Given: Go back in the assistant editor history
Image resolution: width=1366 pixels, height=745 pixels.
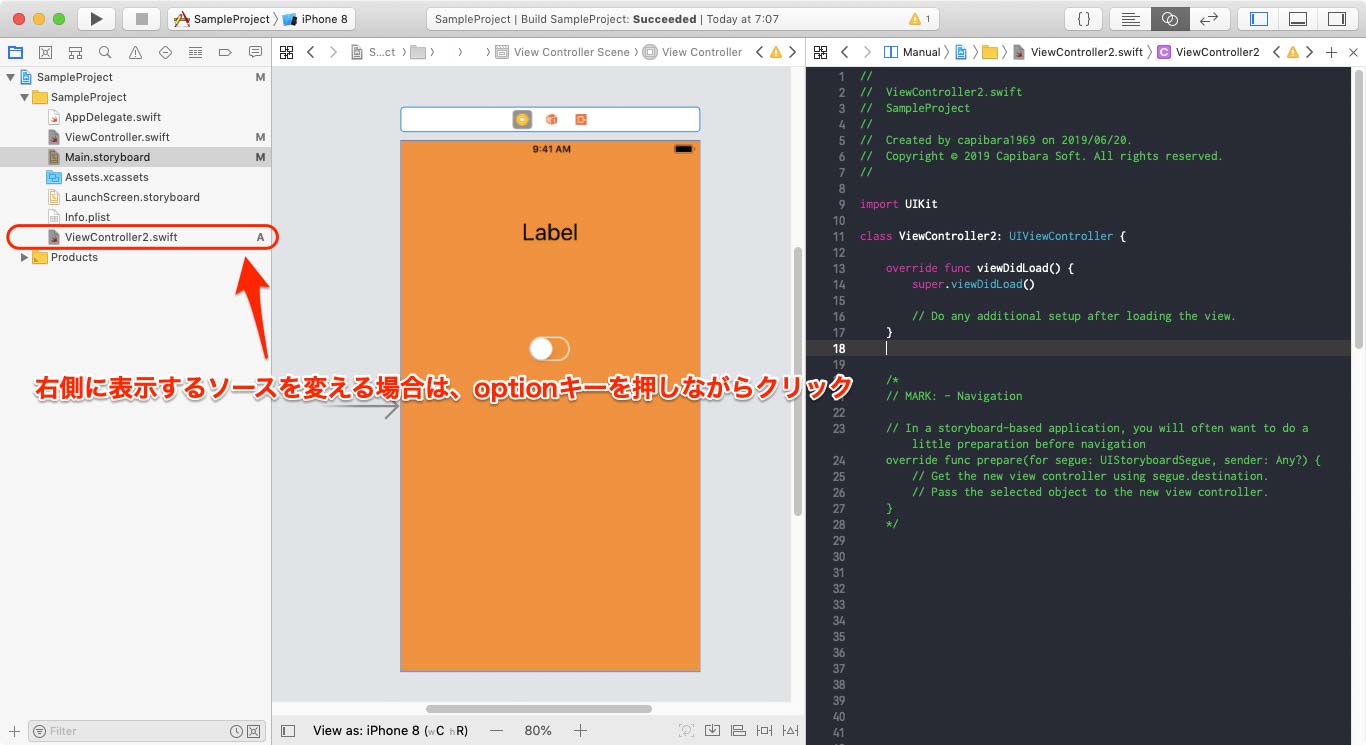Looking at the screenshot, I should coord(845,52).
